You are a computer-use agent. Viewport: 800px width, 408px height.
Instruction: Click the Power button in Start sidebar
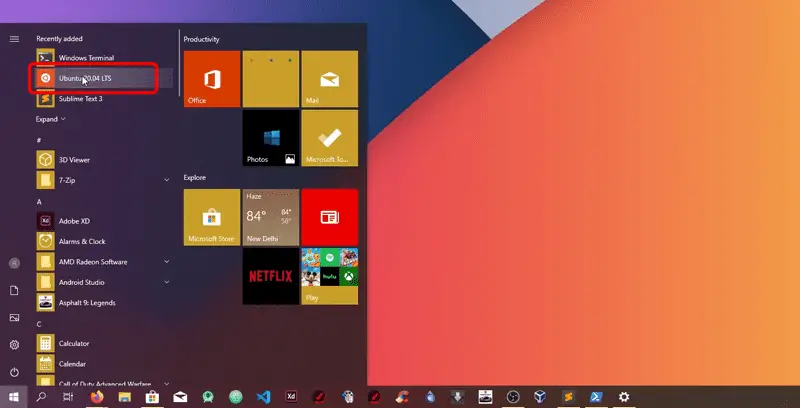click(x=14, y=372)
